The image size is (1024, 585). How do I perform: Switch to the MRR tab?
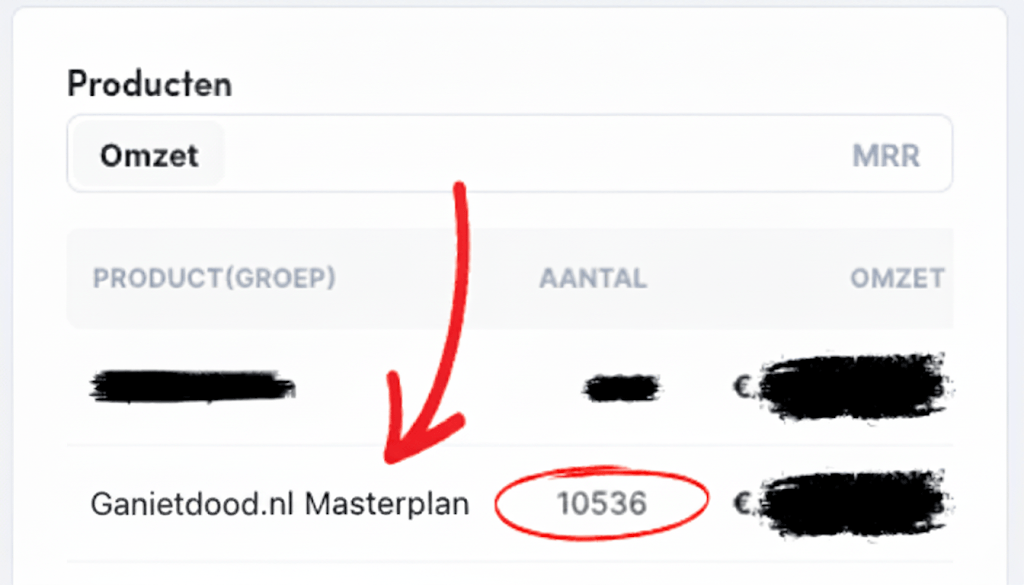(886, 155)
